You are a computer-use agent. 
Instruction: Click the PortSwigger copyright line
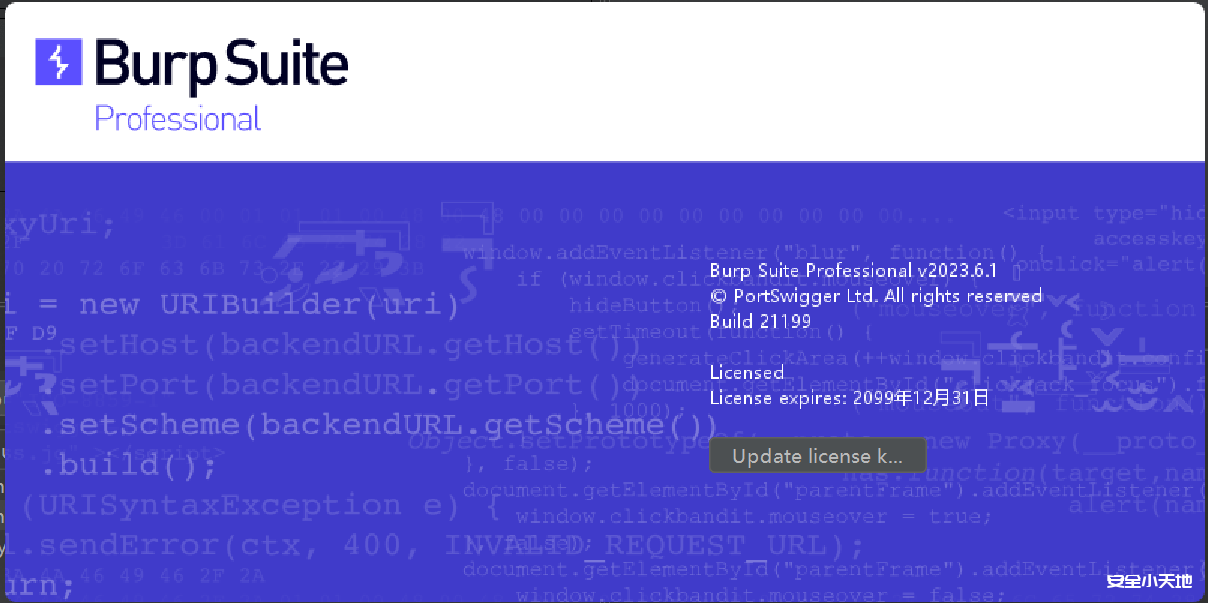click(x=875, y=295)
